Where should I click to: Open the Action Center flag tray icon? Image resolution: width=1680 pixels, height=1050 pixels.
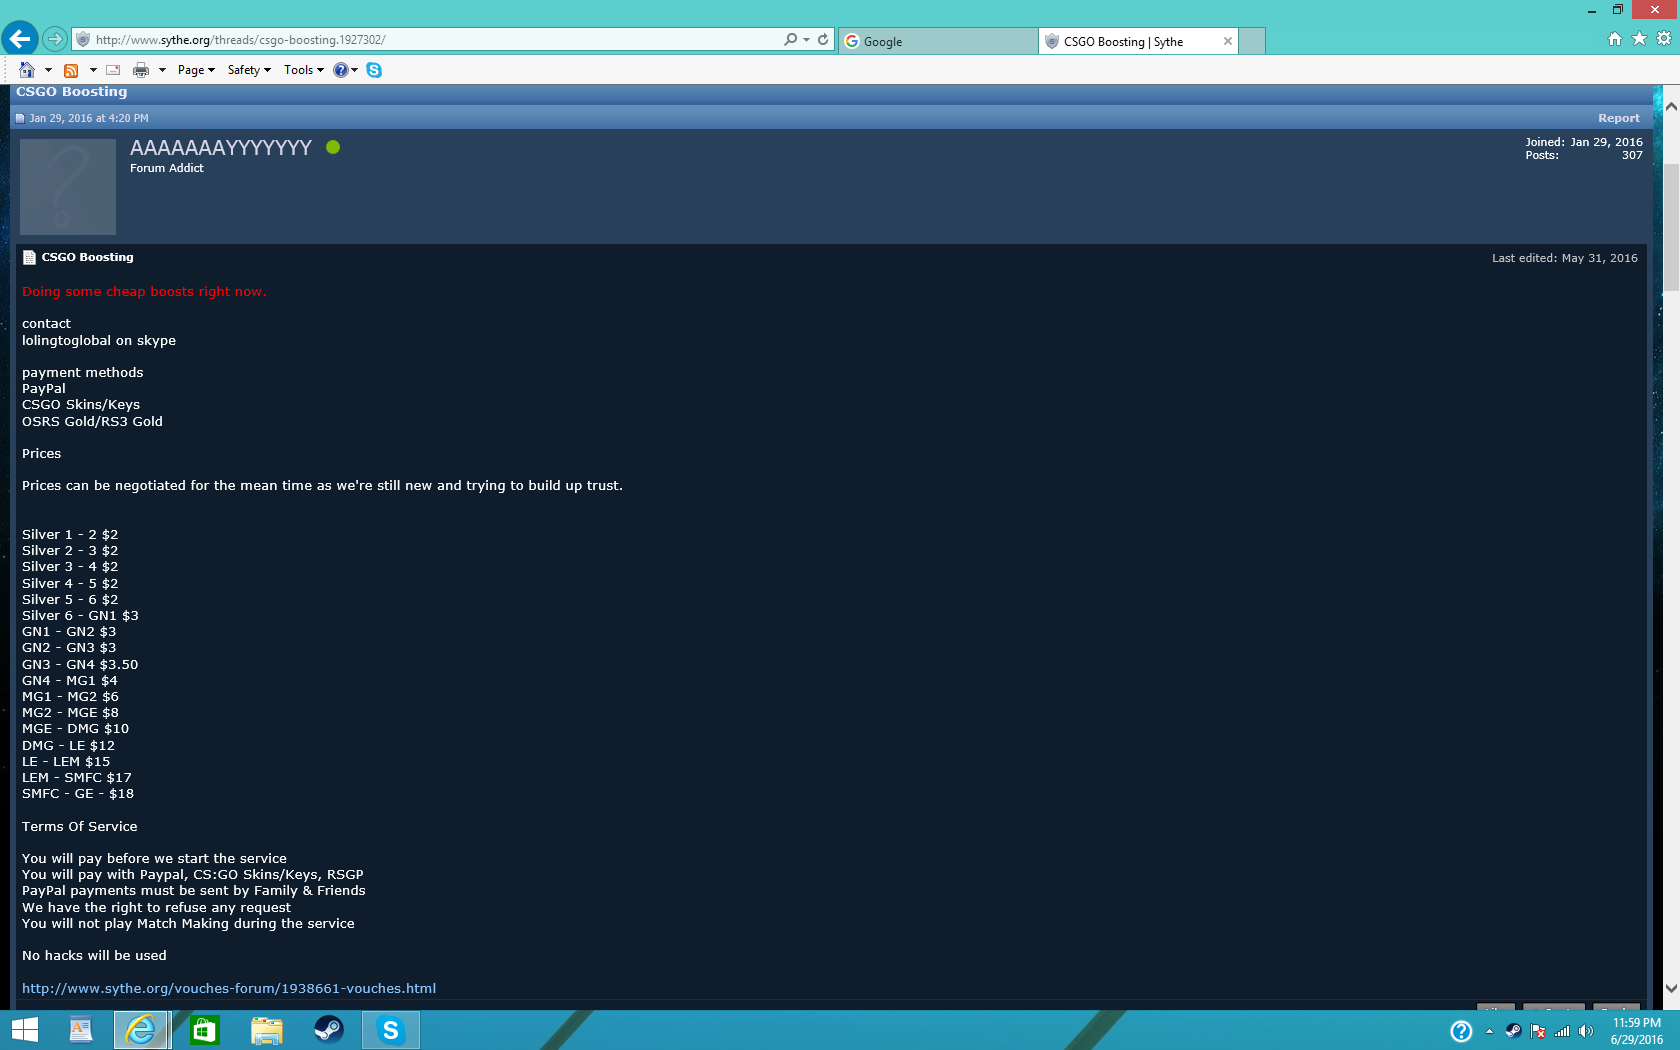click(x=1538, y=1031)
